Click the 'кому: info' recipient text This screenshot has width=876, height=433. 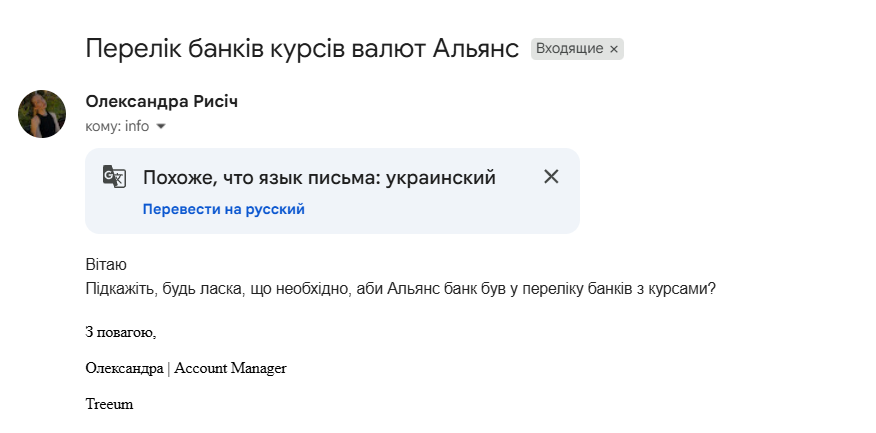pos(117,127)
